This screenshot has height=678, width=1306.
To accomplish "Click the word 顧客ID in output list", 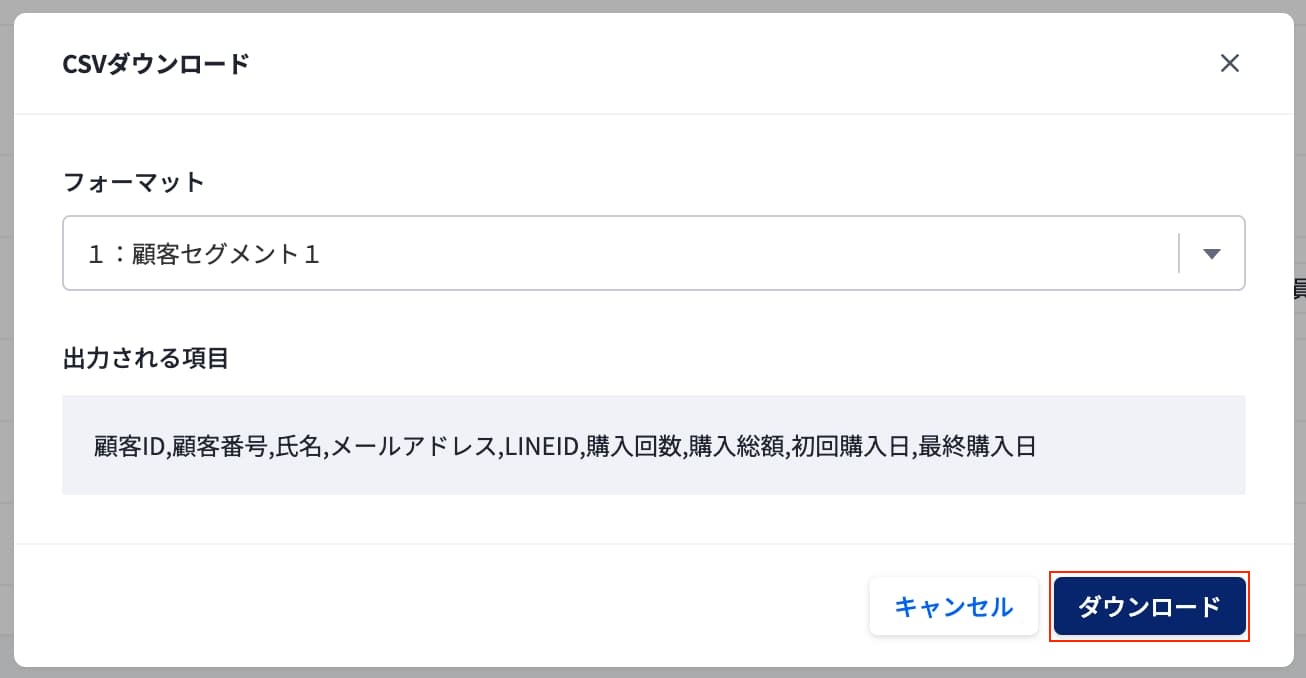I will tap(129, 446).
